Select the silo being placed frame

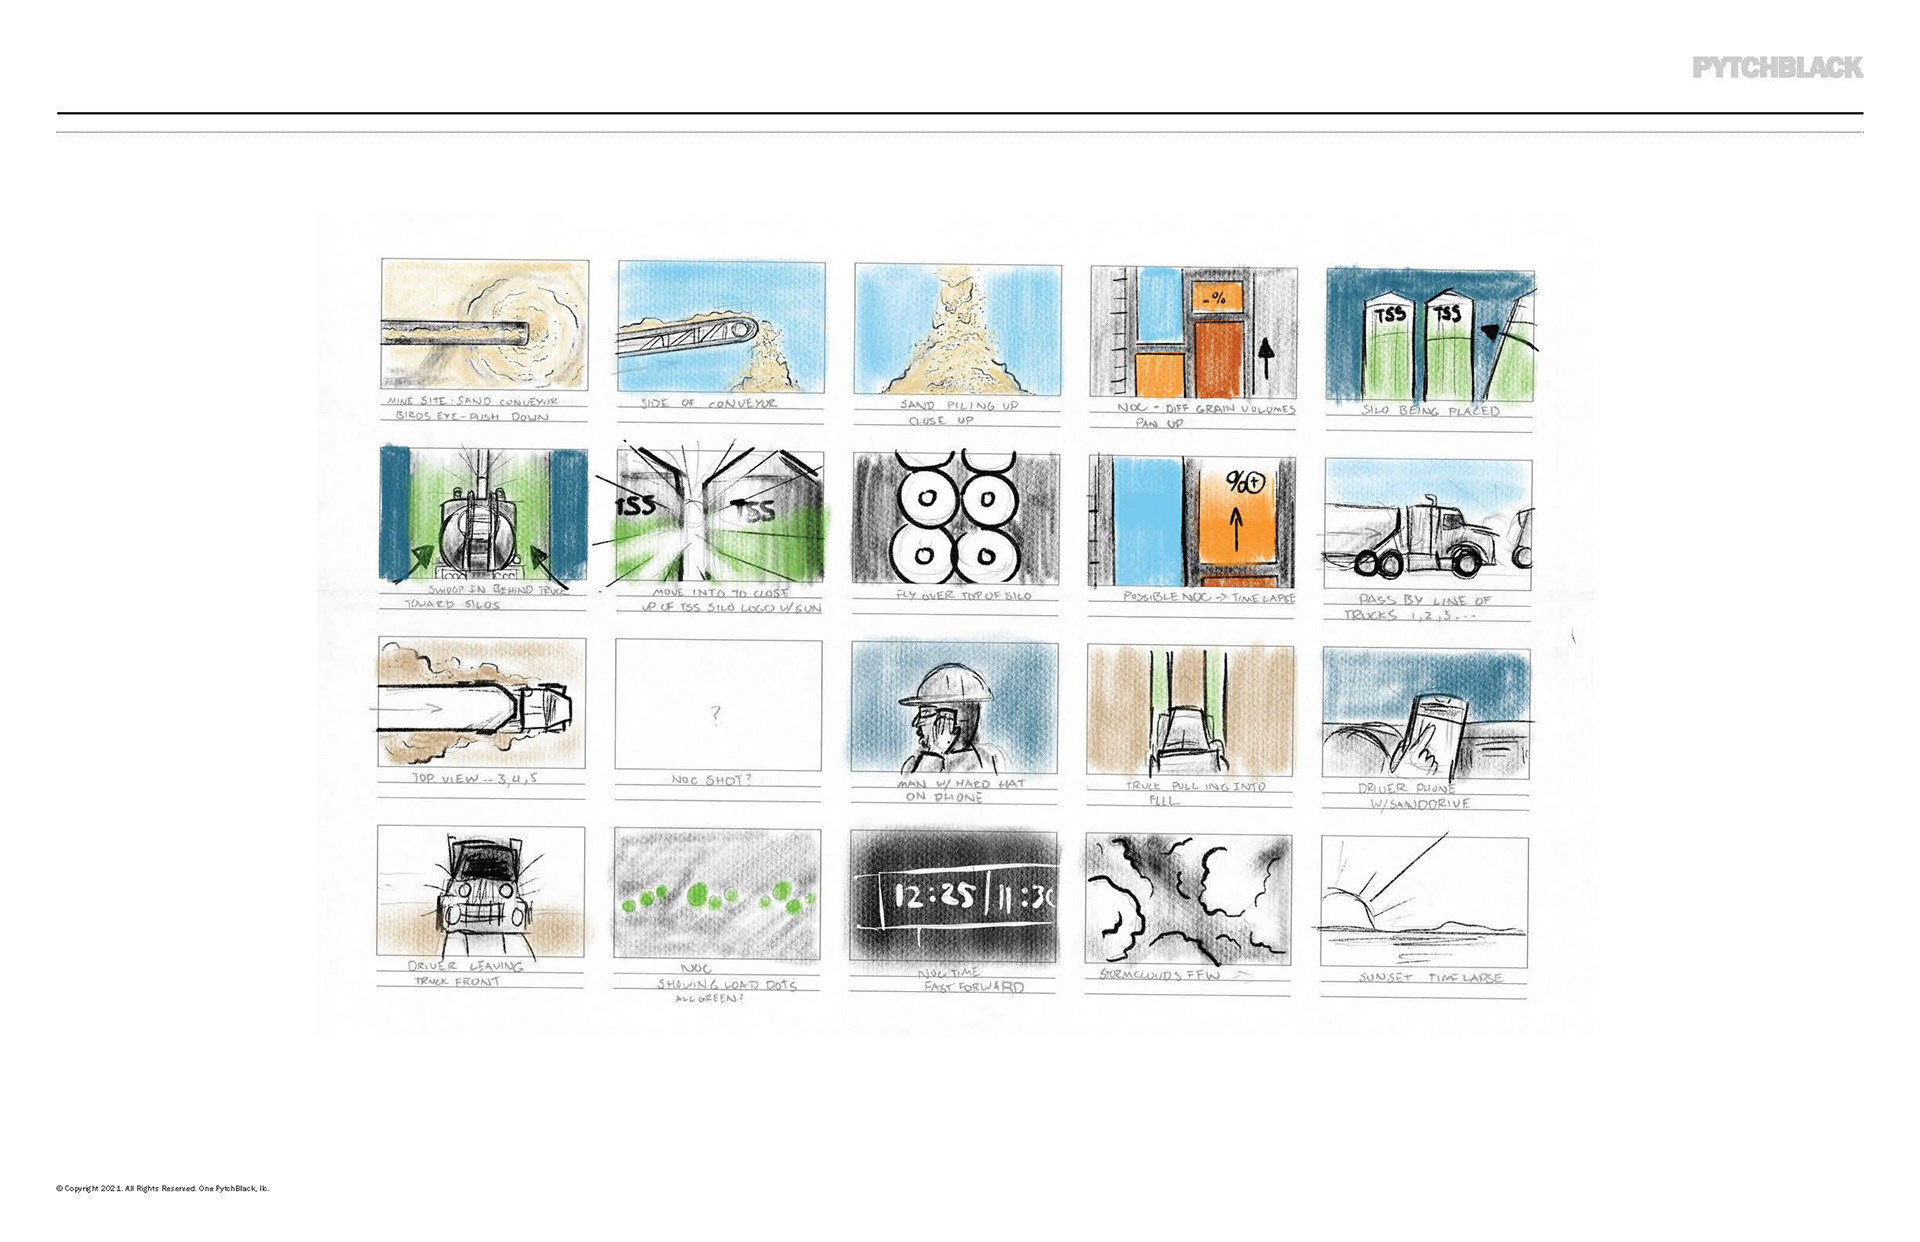(x=1429, y=335)
